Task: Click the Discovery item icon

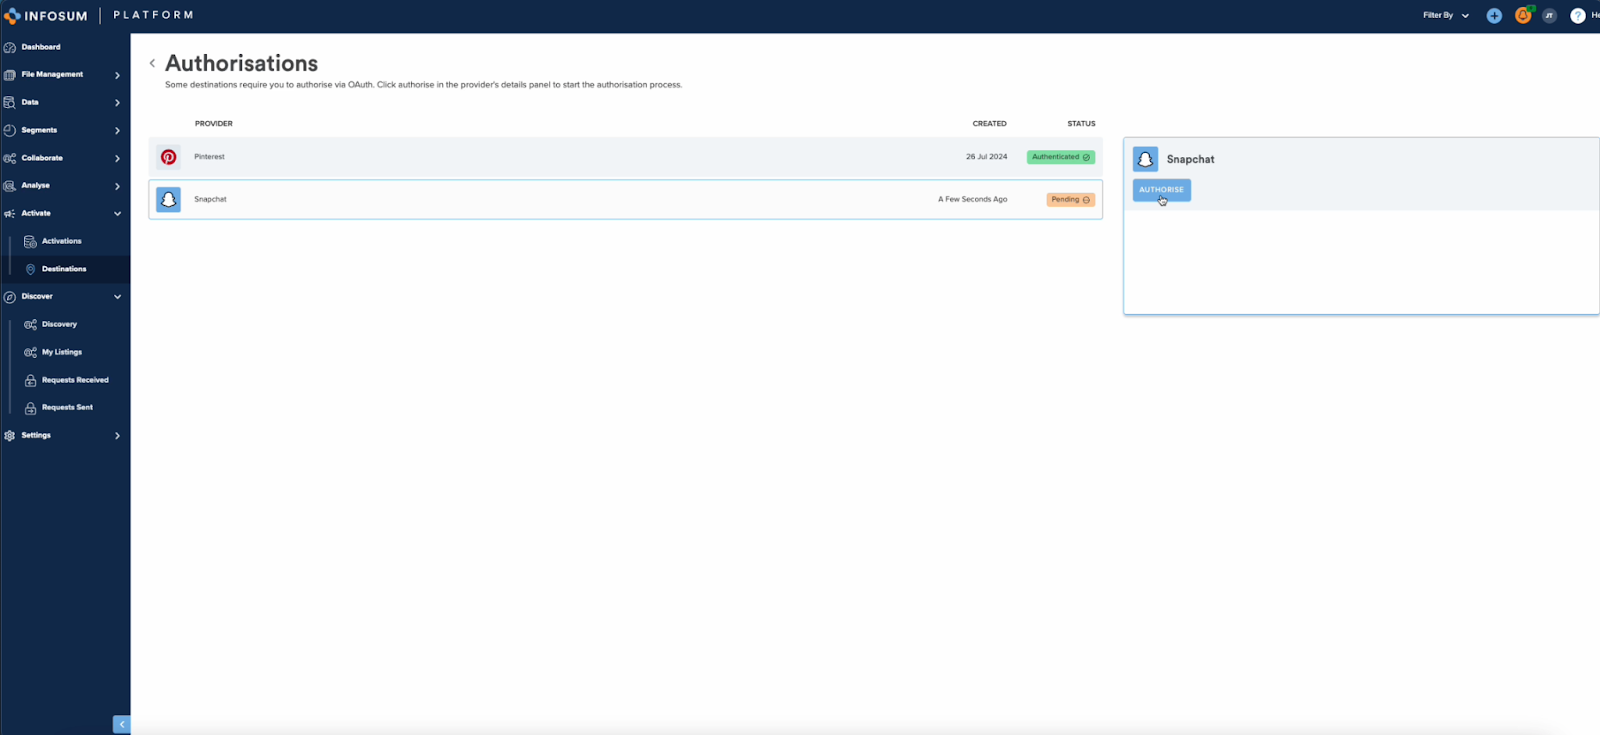Action: click(x=30, y=324)
